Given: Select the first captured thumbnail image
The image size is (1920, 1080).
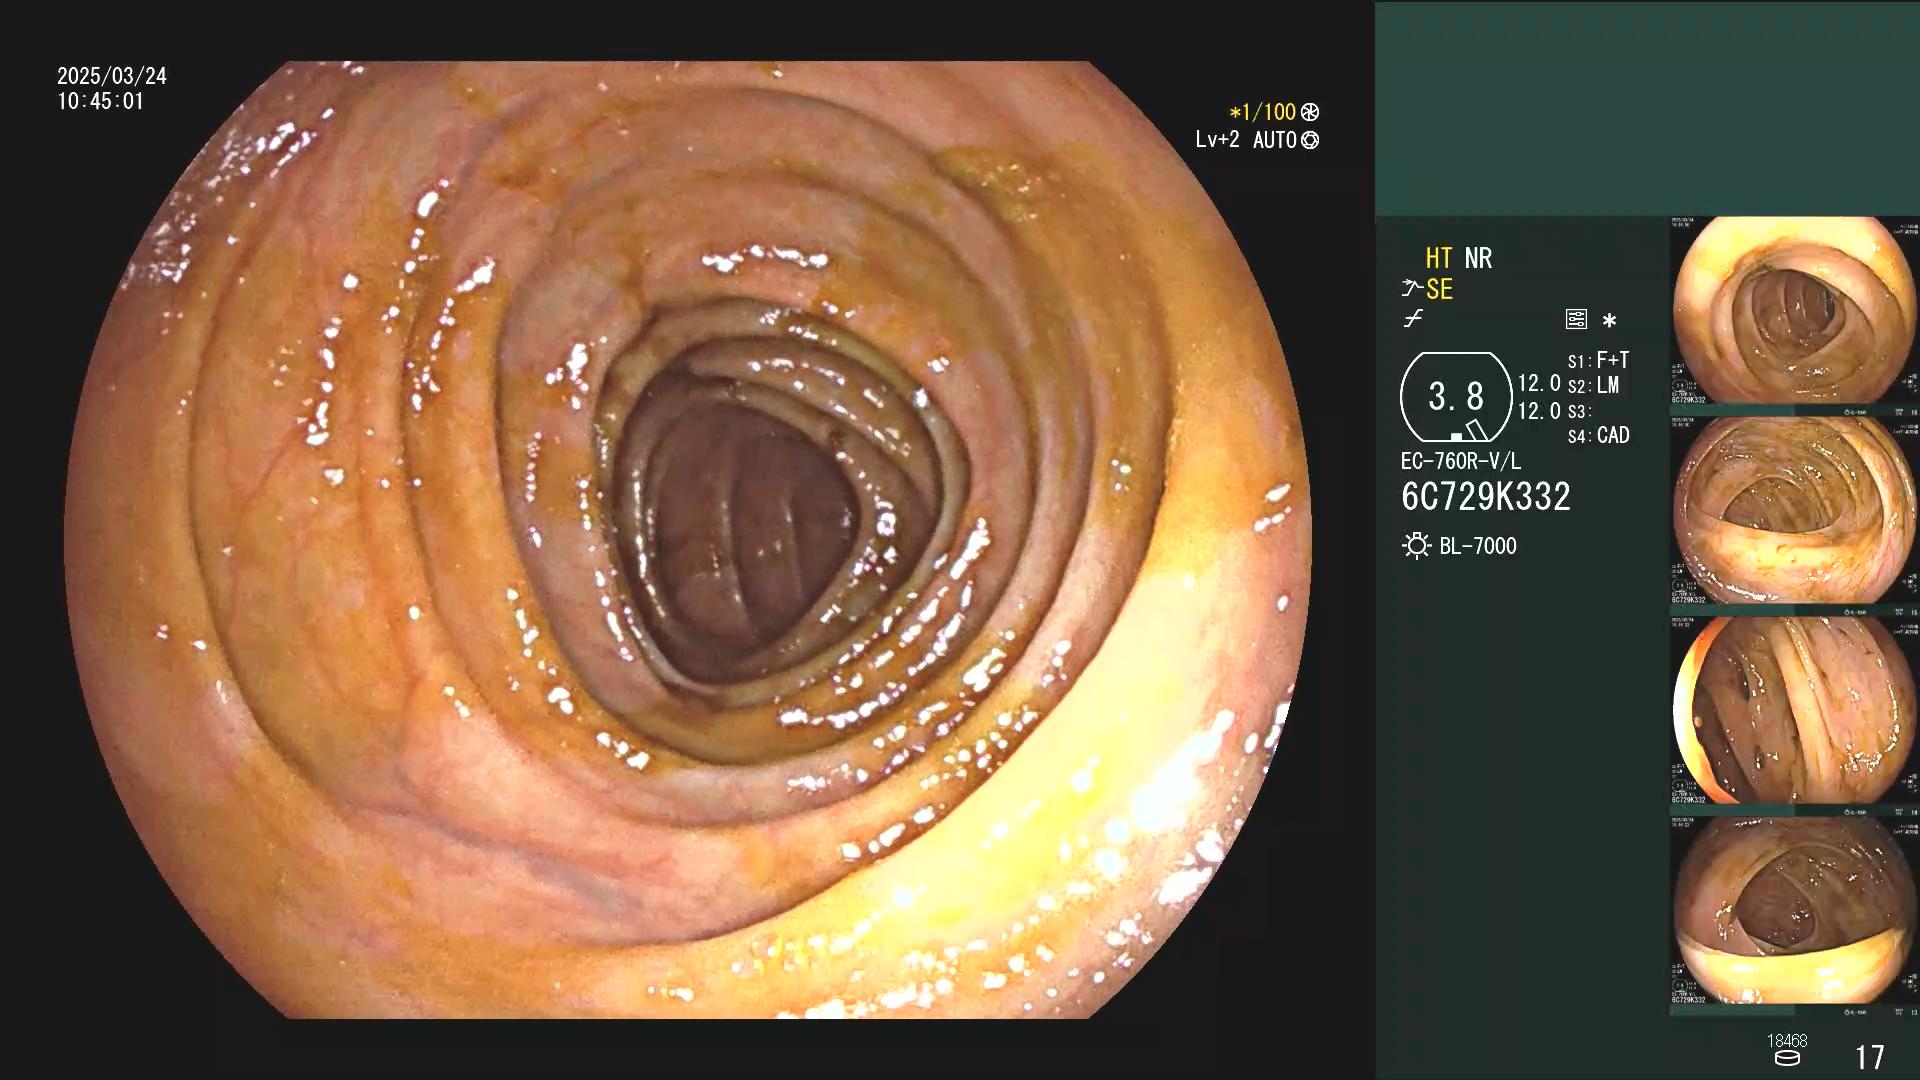Looking at the screenshot, I should tap(1795, 310).
